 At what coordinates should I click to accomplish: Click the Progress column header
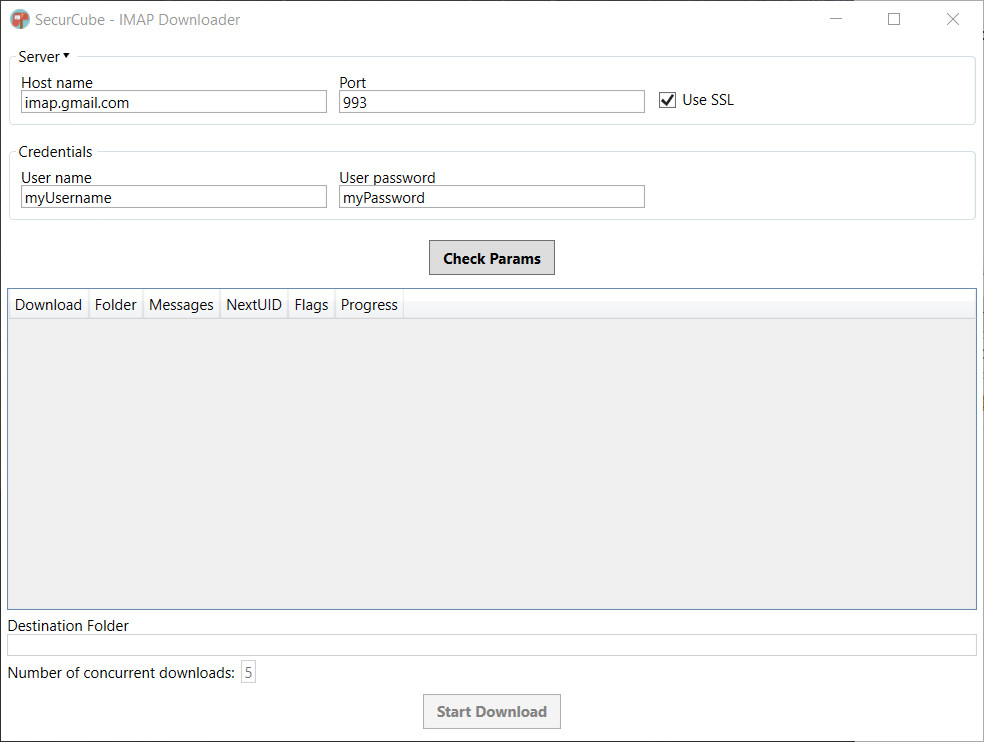(x=369, y=304)
